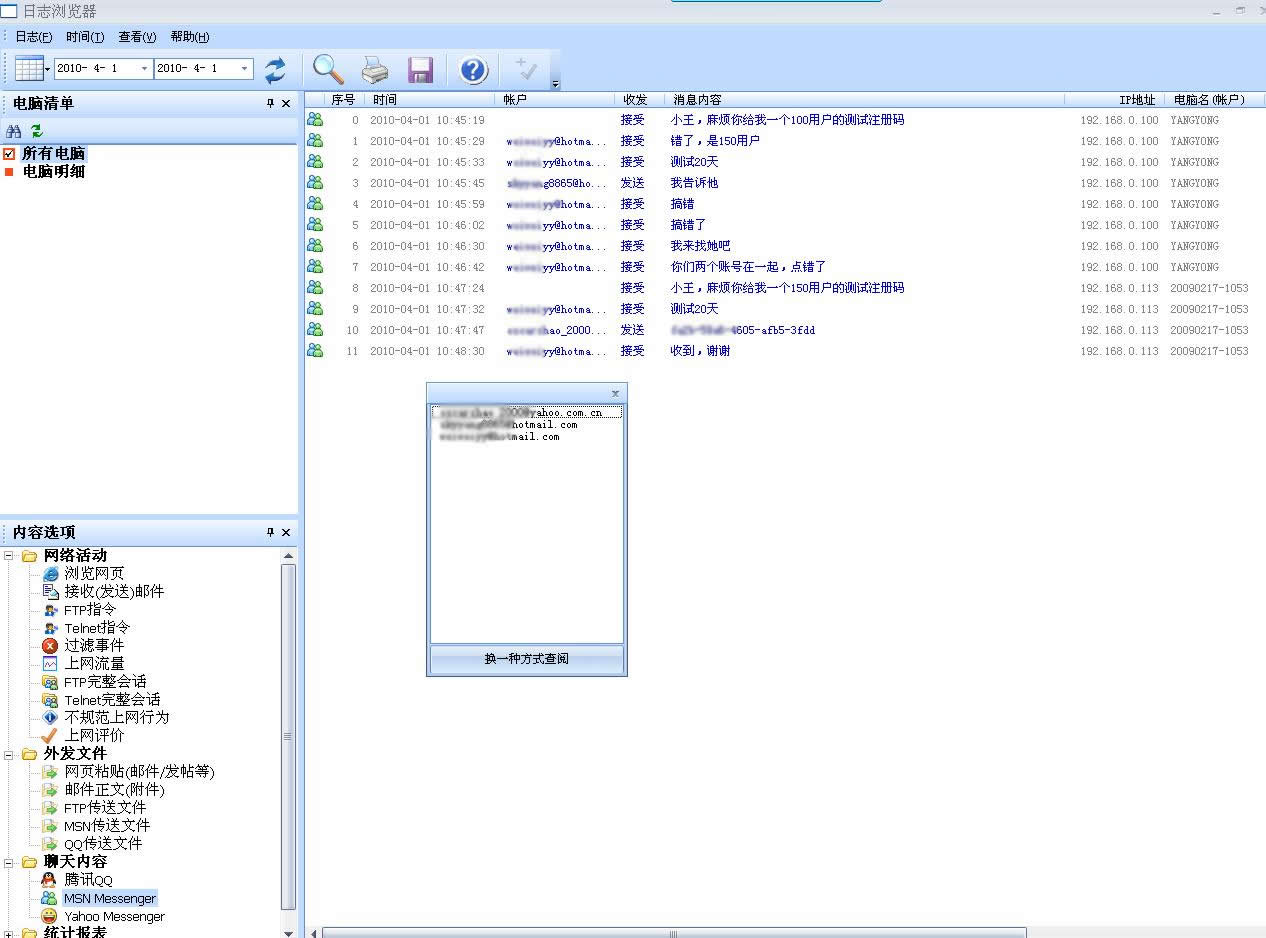
Task: Click message 我告诉他 in row 3
Action: pos(694,183)
